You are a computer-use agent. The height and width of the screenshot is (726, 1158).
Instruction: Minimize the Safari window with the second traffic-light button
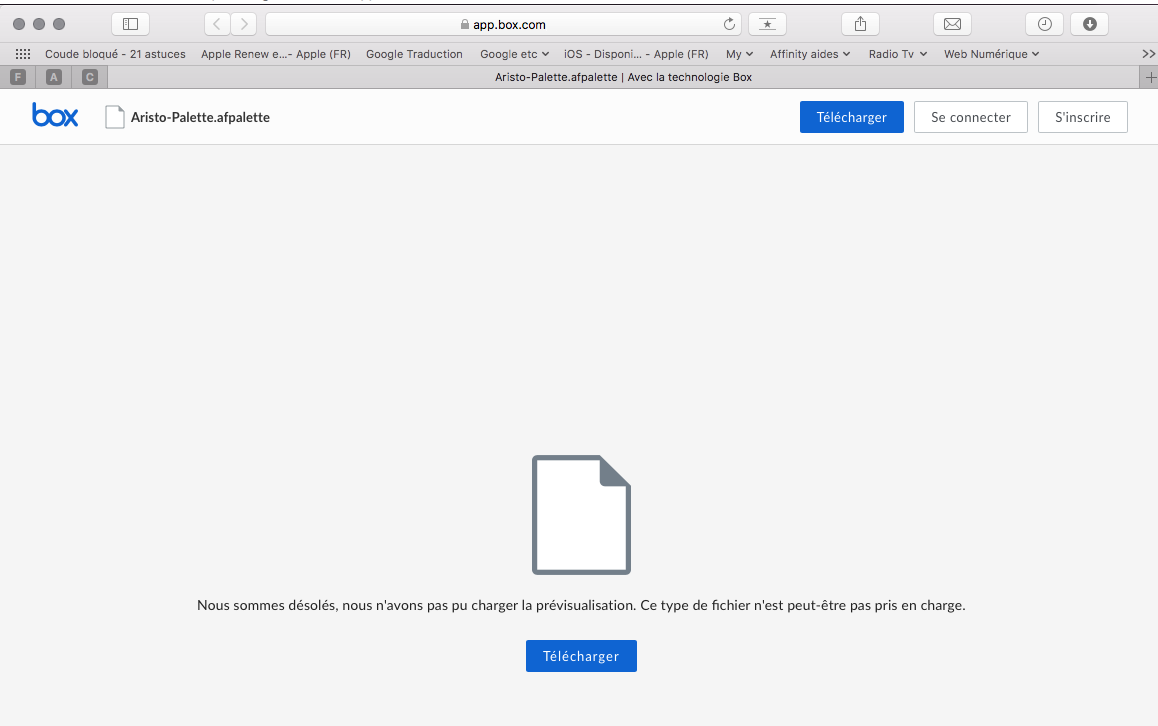[x=39, y=24]
